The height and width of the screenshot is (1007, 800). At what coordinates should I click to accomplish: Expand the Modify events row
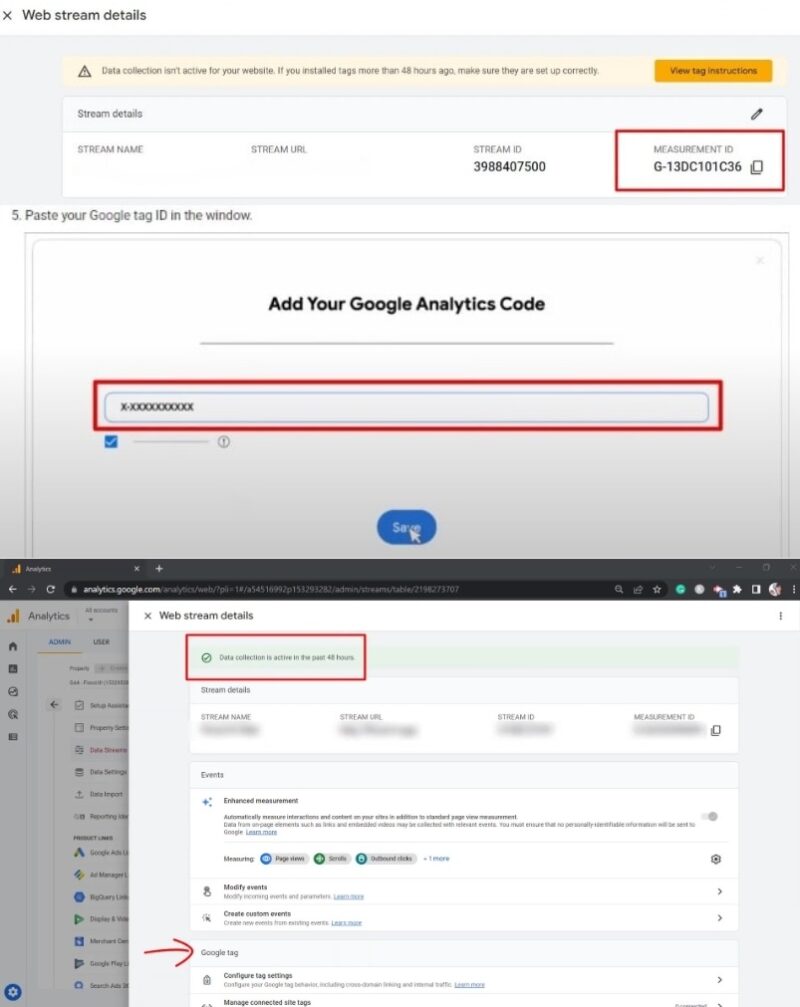(464, 891)
